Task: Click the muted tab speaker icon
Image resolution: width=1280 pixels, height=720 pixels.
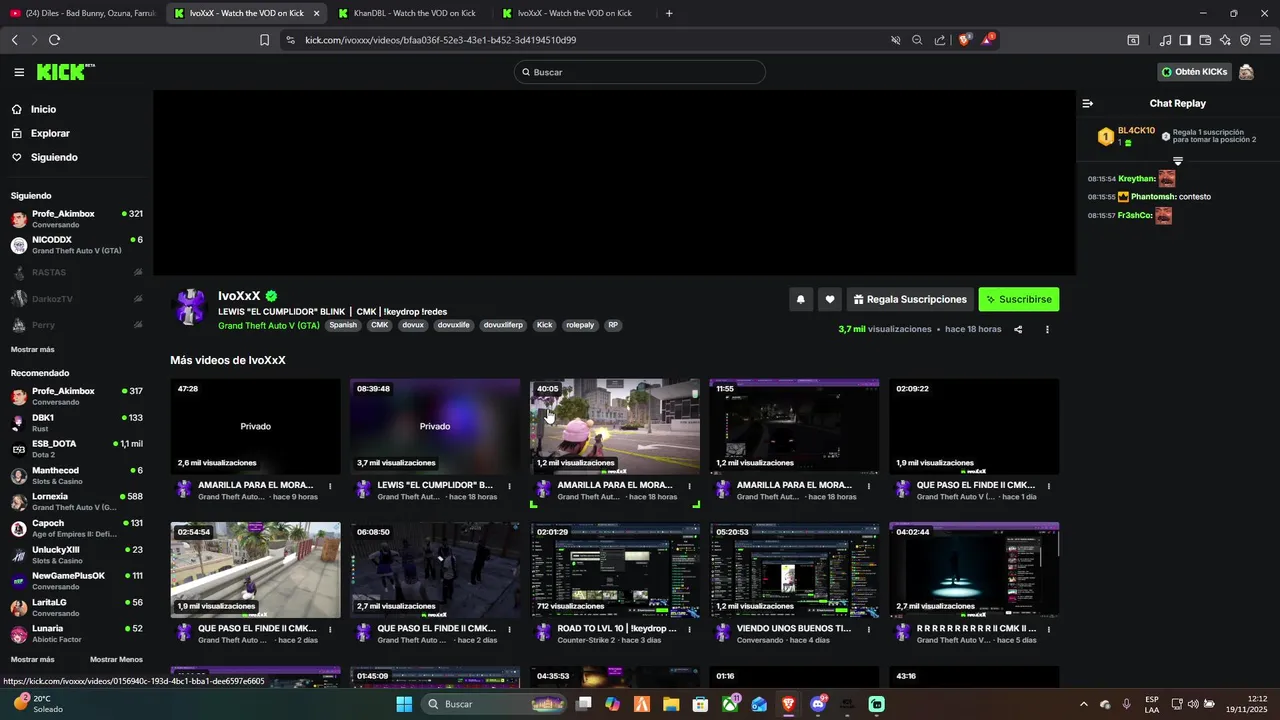Action: 895,40
